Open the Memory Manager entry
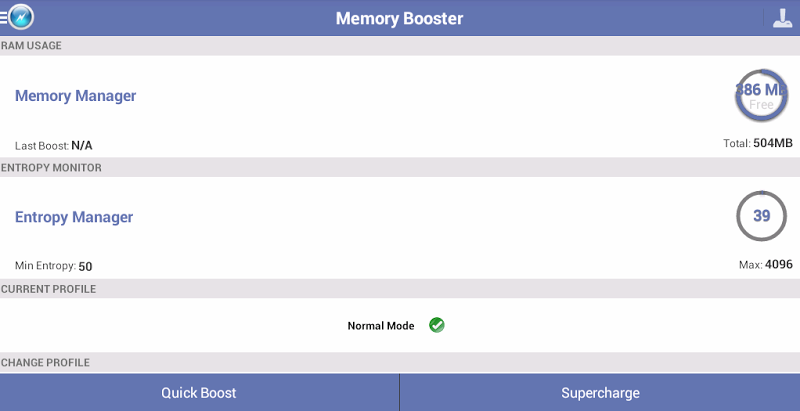Image resolution: width=800 pixels, height=411 pixels. tap(76, 96)
